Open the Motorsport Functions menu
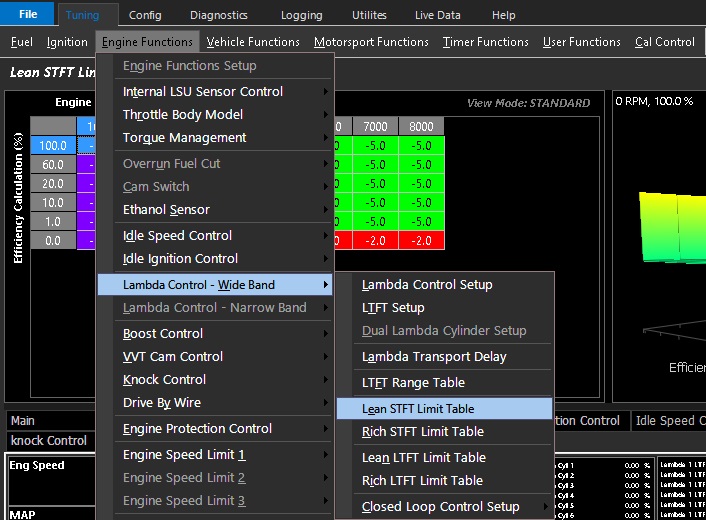Image resolution: width=706 pixels, height=520 pixels. (x=371, y=42)
